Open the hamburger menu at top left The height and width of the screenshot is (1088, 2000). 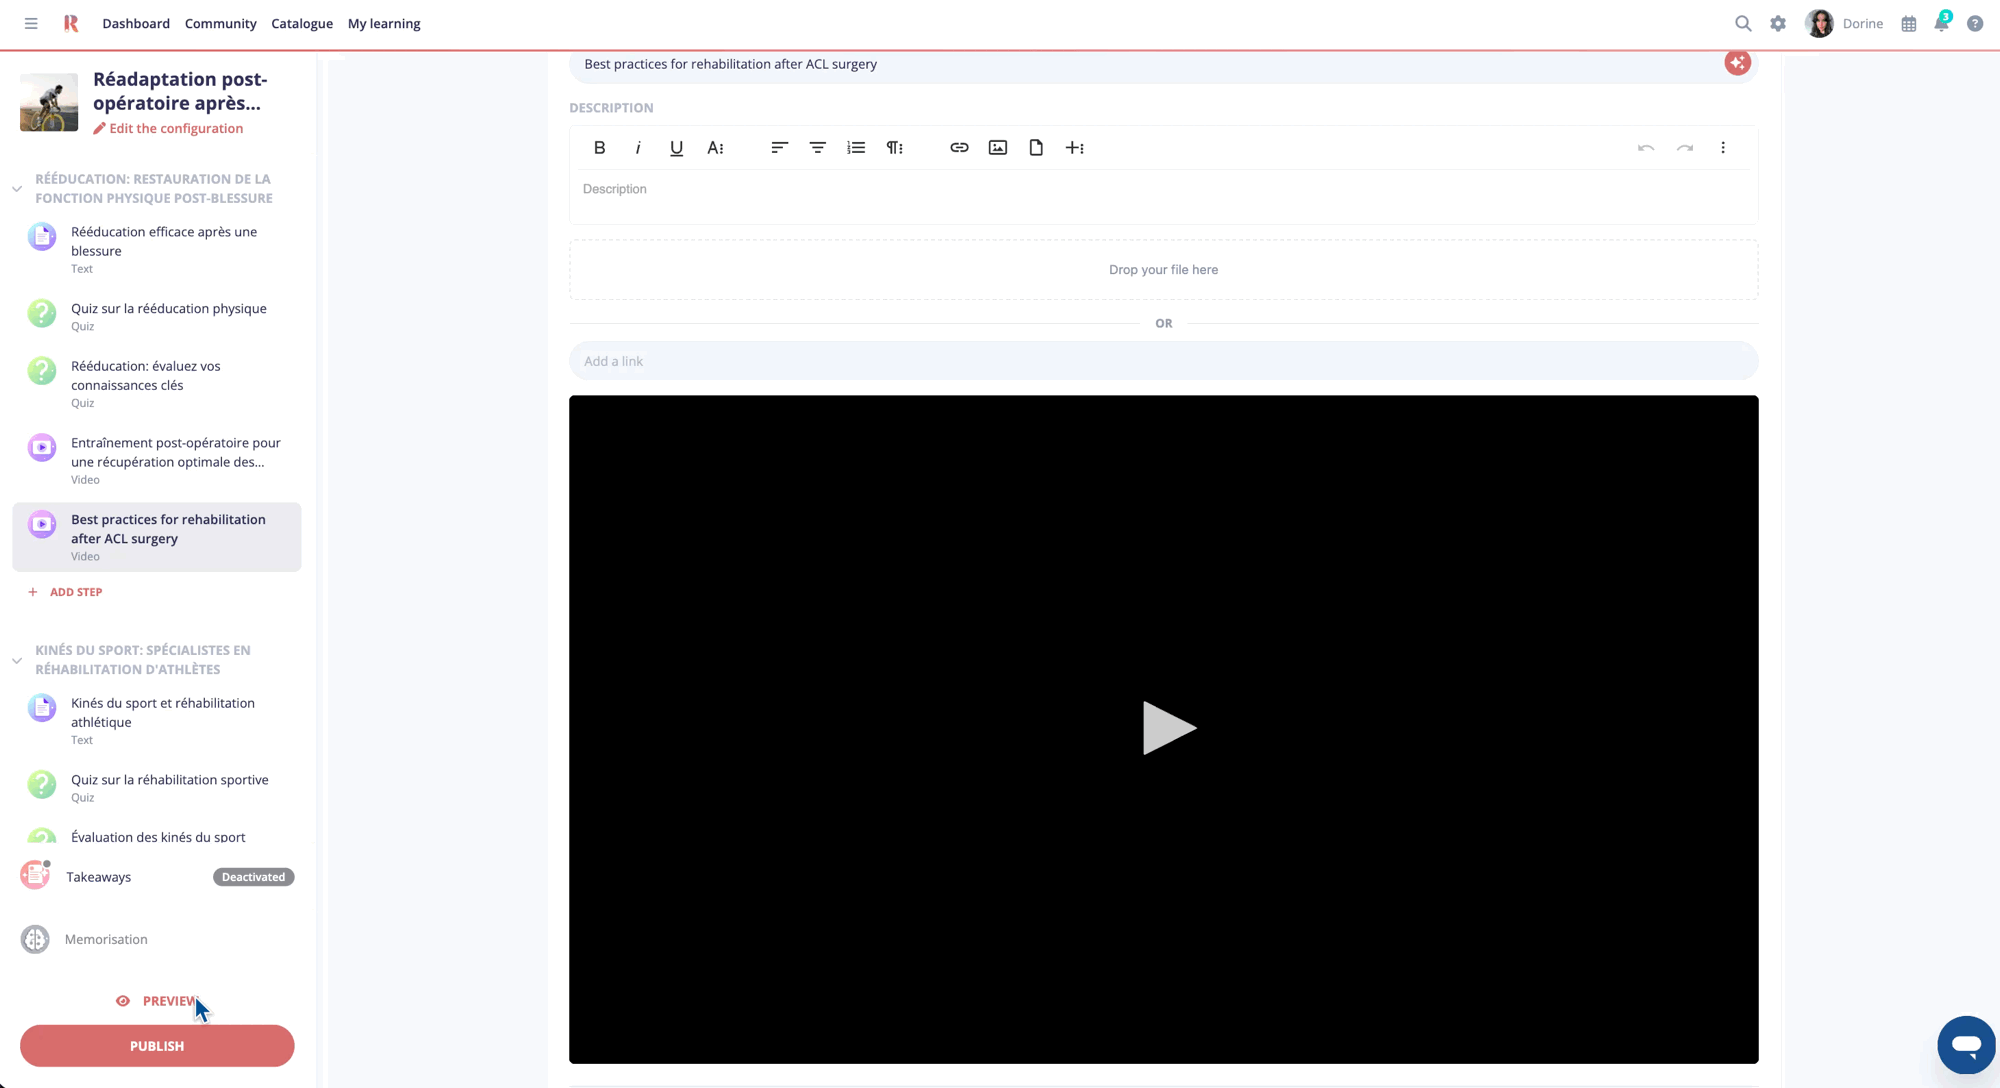[30, 23]
